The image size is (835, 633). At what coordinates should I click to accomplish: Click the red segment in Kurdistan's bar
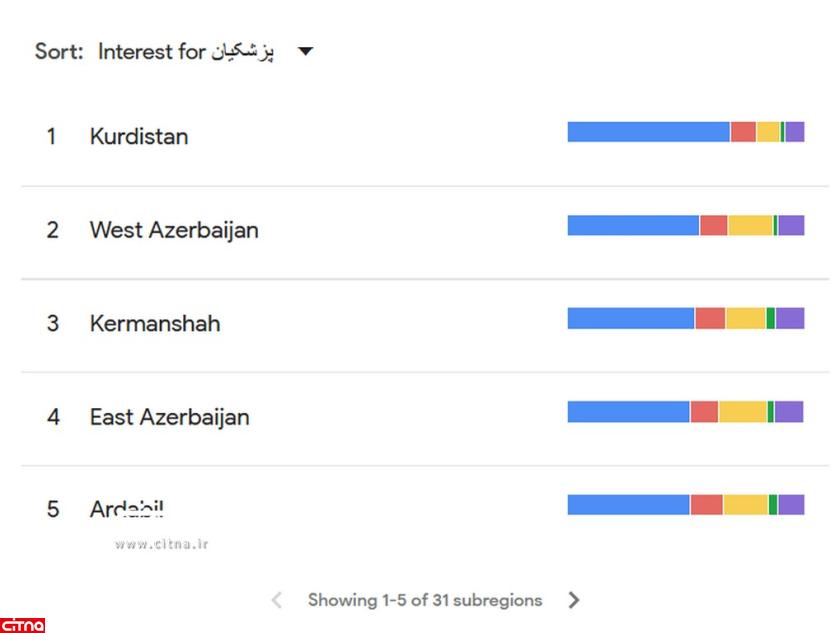tap(743, 132)
